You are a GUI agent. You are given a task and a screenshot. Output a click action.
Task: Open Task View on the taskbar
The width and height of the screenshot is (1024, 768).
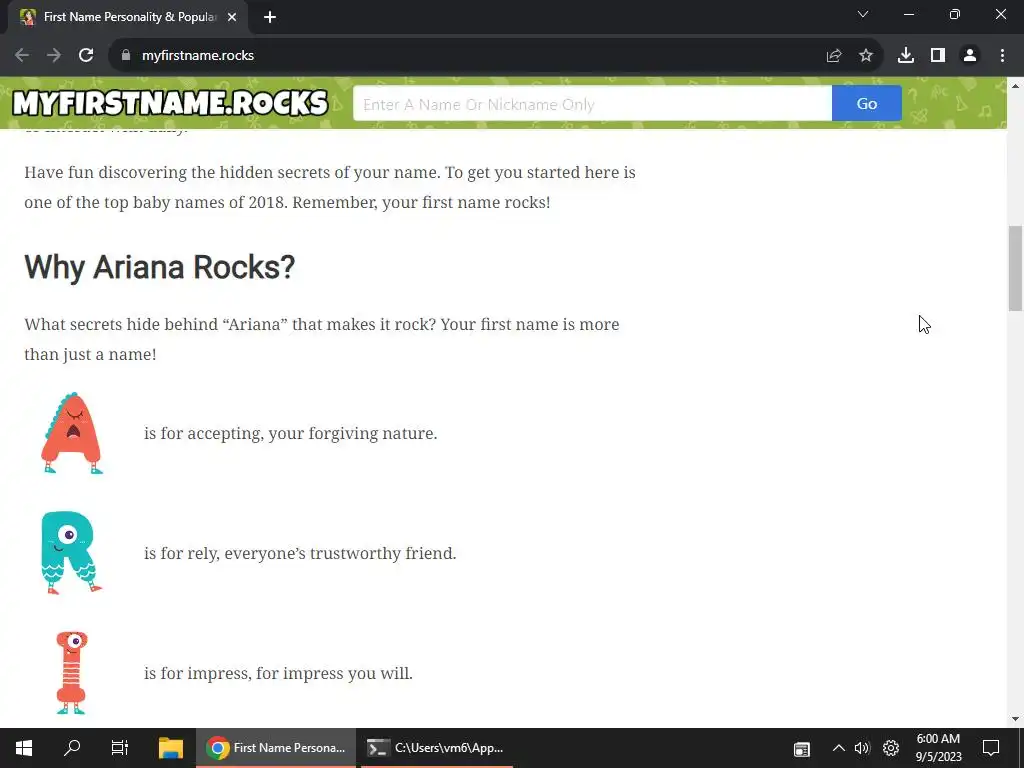coord(120,748)
